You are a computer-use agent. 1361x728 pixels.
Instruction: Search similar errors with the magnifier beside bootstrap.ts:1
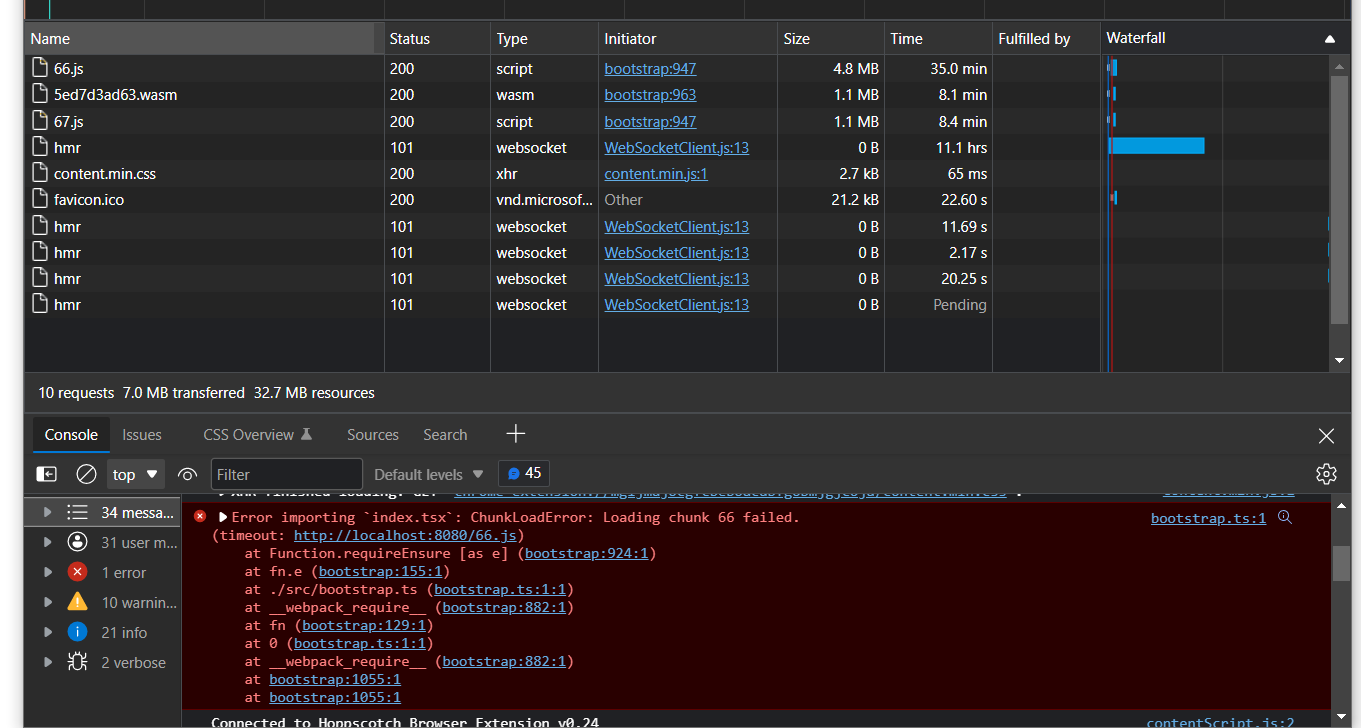click(x=1285, y=518)
